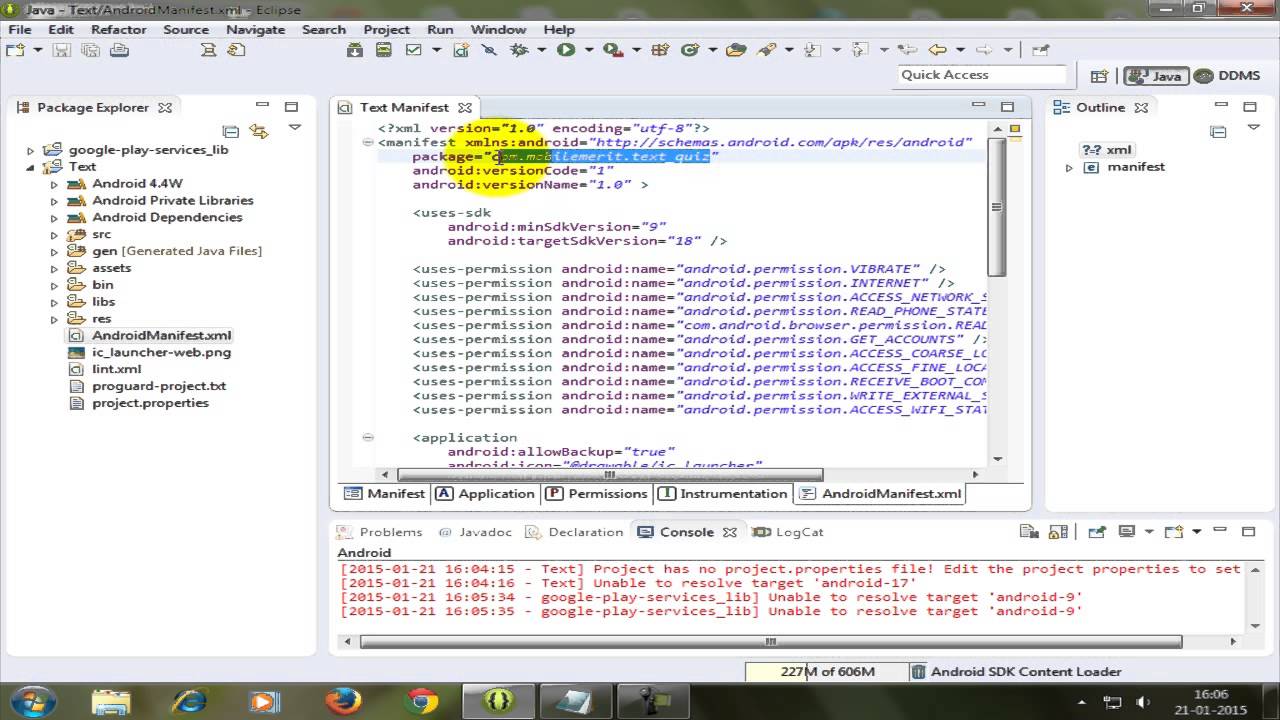
Task: Open the Refactor menu
Action: [x=119, y=29]
